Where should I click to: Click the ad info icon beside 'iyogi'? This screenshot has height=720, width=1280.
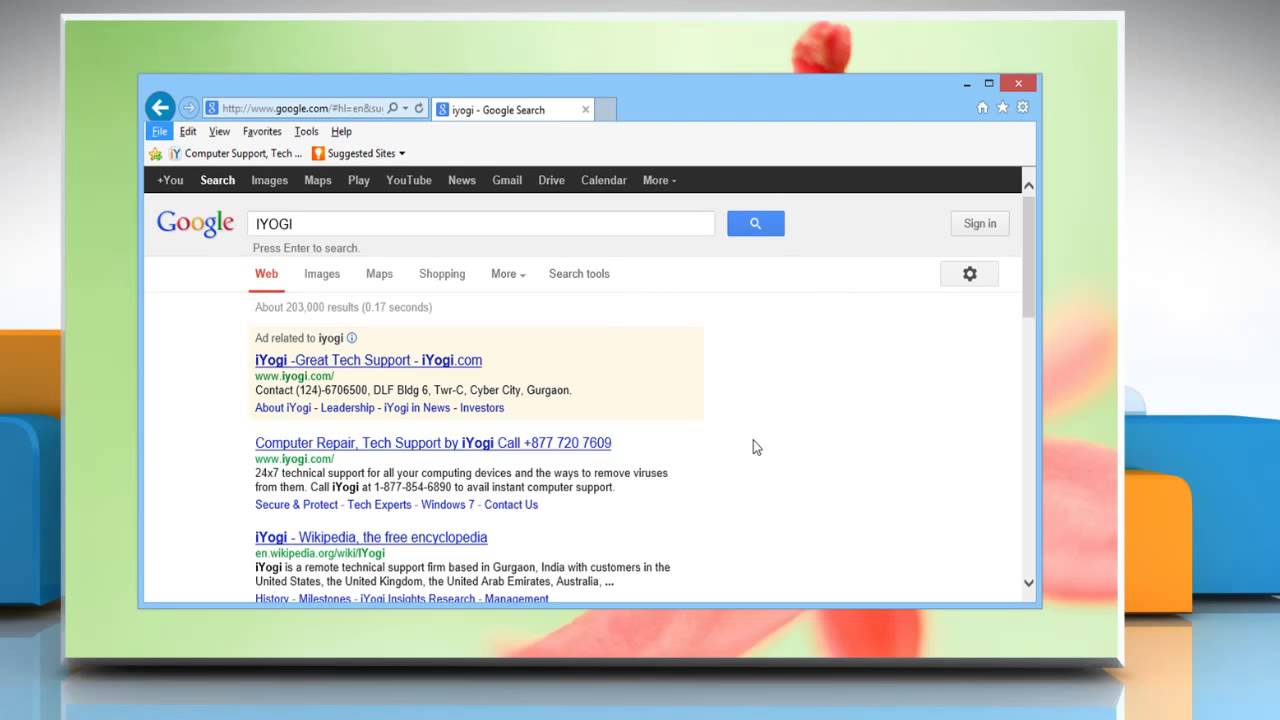352,338
